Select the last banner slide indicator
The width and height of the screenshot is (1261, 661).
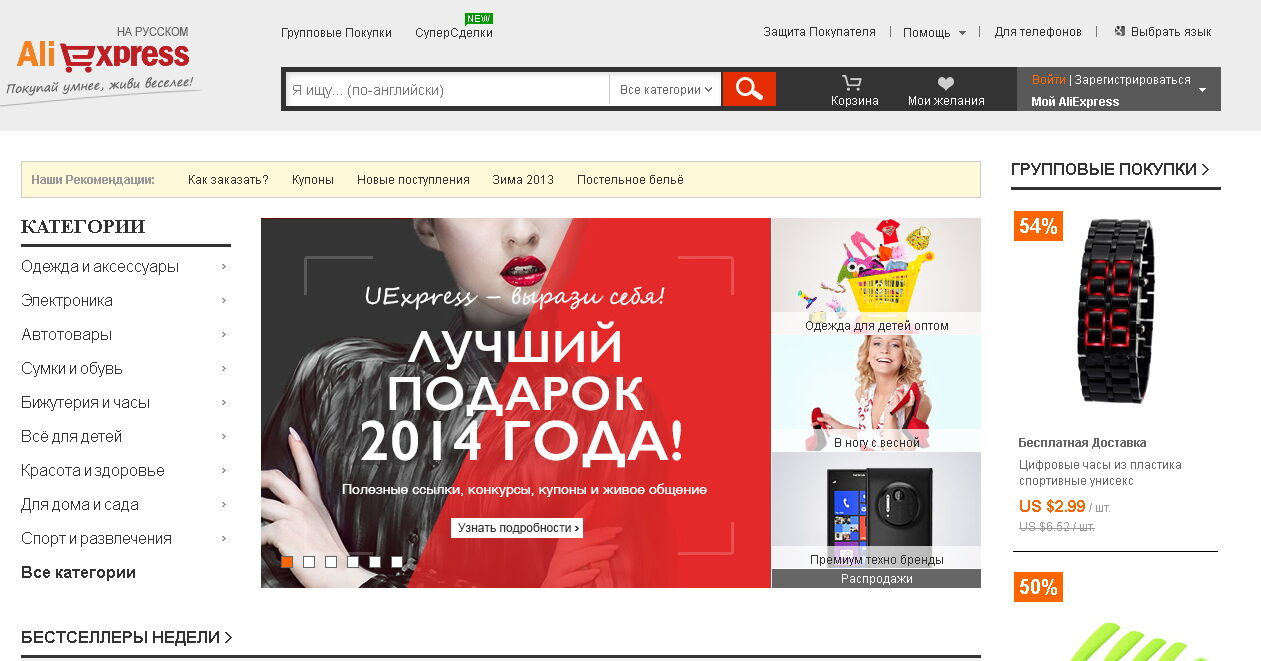click(x=397, y=562)
